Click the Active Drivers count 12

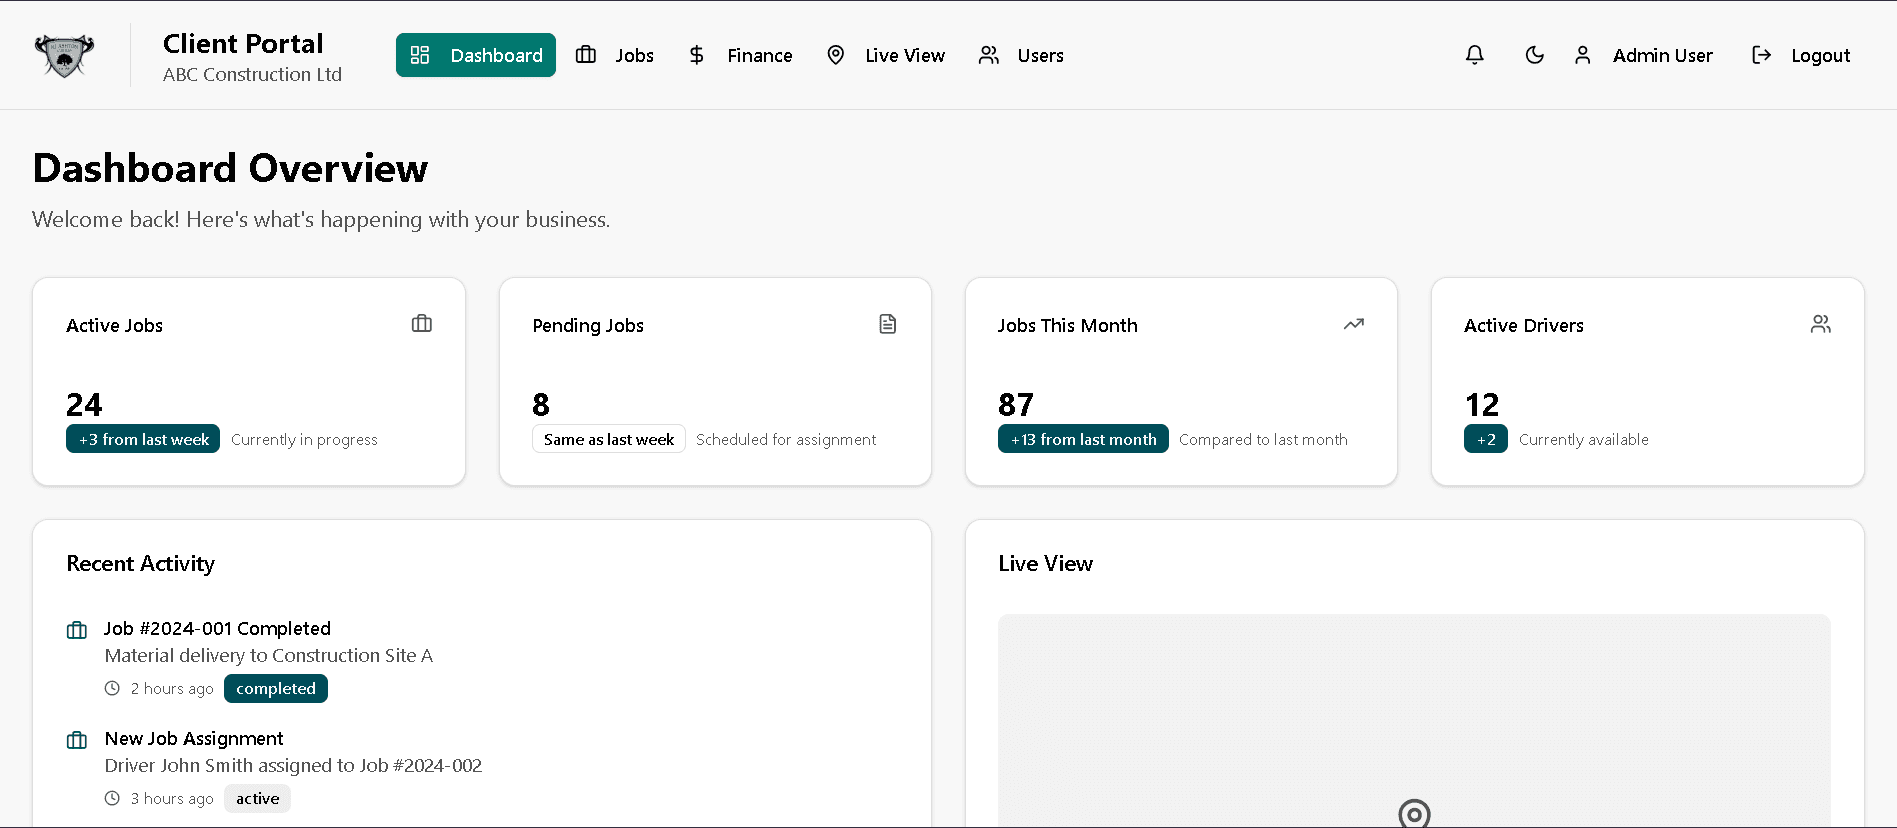point(1482,404)
